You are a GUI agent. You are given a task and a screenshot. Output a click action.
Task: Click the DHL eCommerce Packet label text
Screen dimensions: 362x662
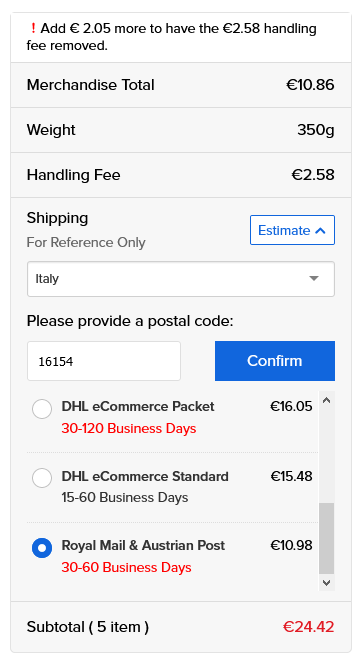[138, 407]
